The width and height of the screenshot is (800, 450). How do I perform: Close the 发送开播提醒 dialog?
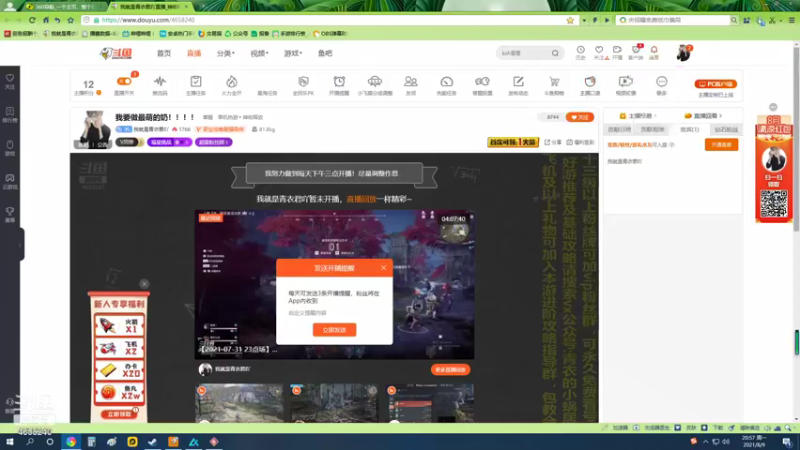point(384,267)
